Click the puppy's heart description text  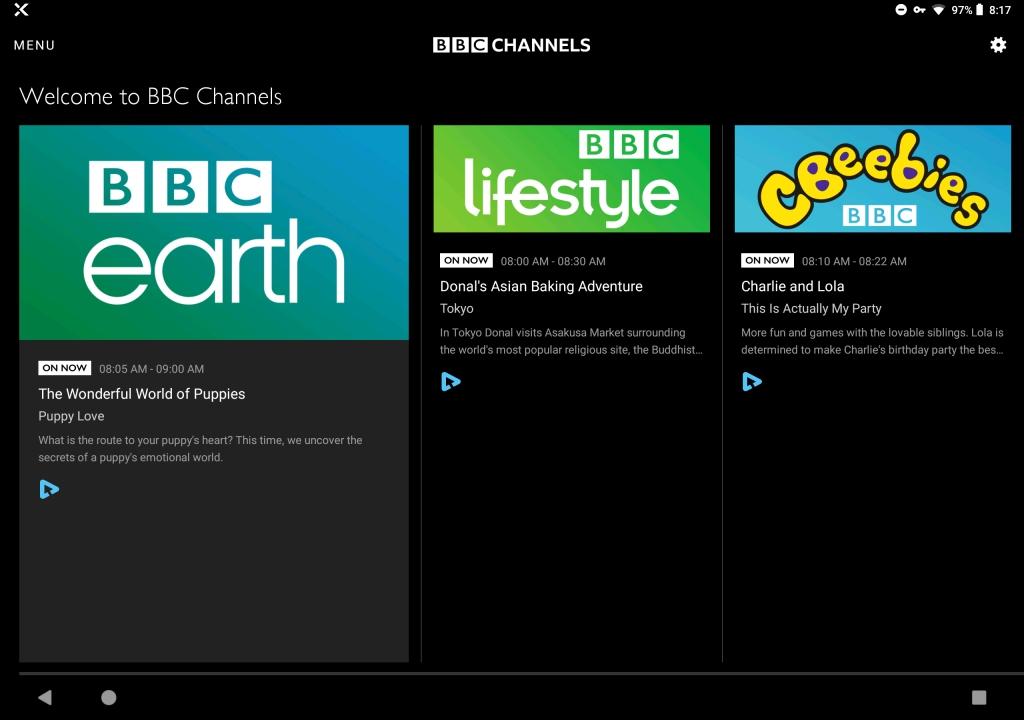pos(200,449)
